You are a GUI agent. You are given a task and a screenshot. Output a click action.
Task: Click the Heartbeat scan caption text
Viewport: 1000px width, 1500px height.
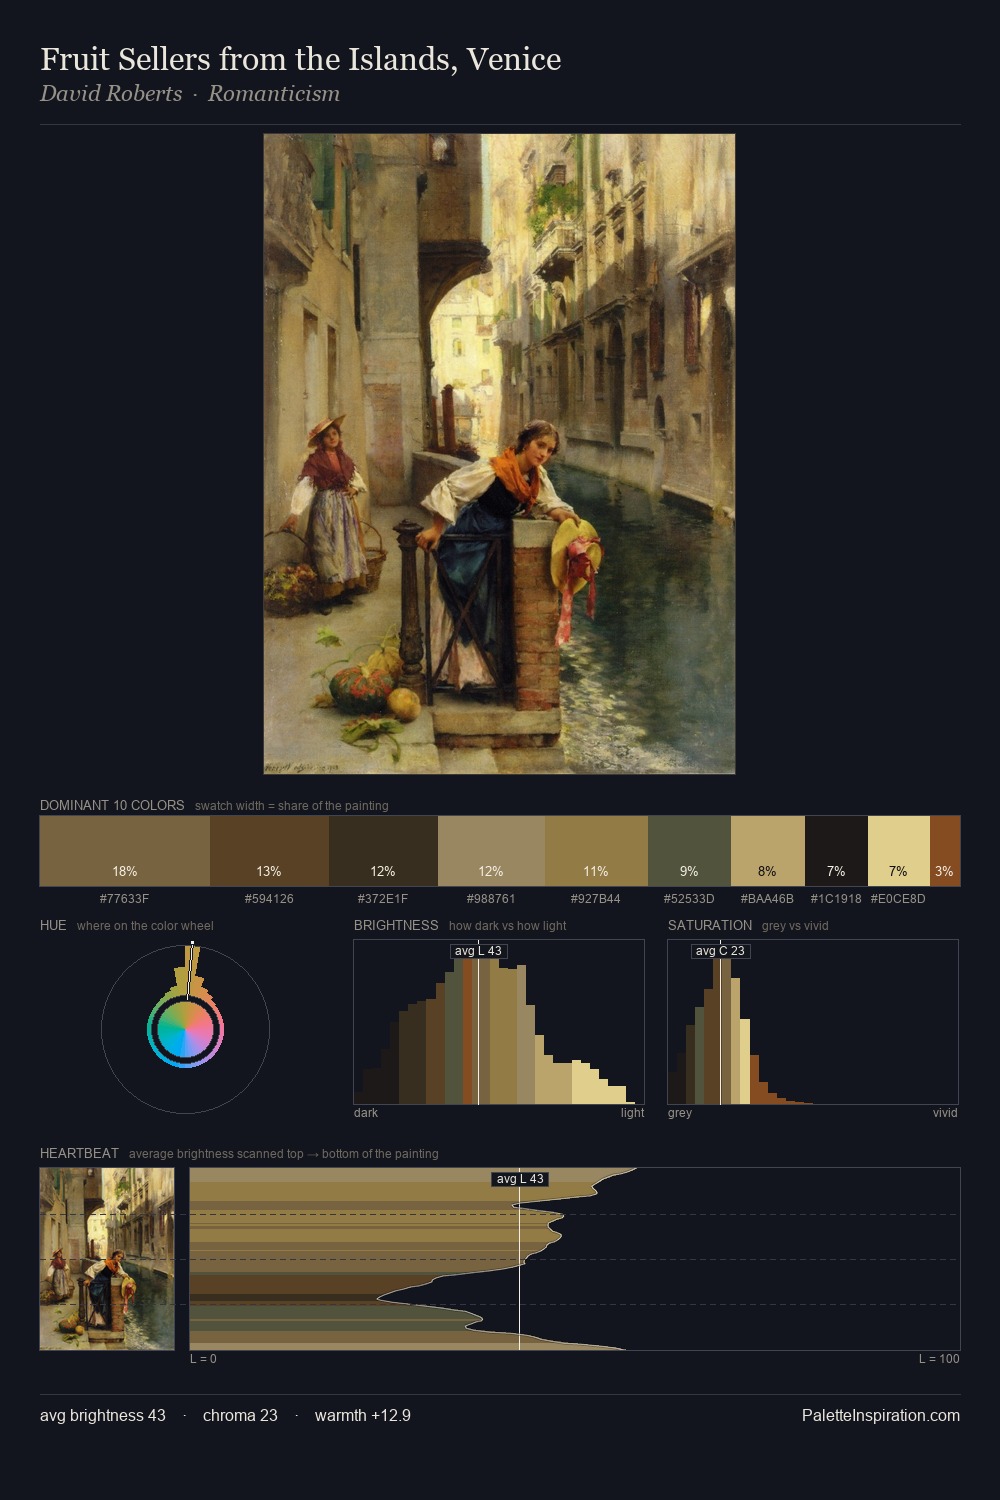click(284, 1154)
